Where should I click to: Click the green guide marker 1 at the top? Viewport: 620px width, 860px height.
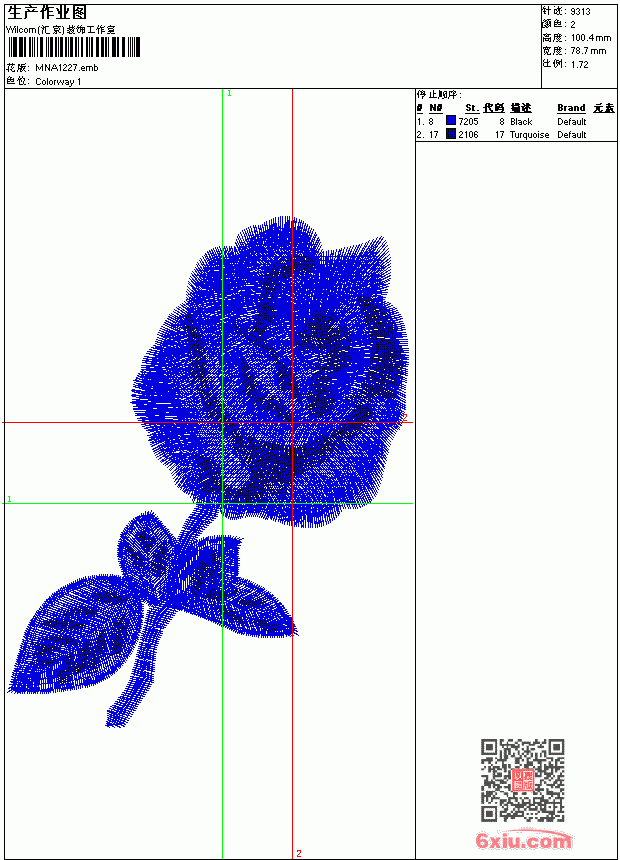pyautogui.click(x=229, y=94)
